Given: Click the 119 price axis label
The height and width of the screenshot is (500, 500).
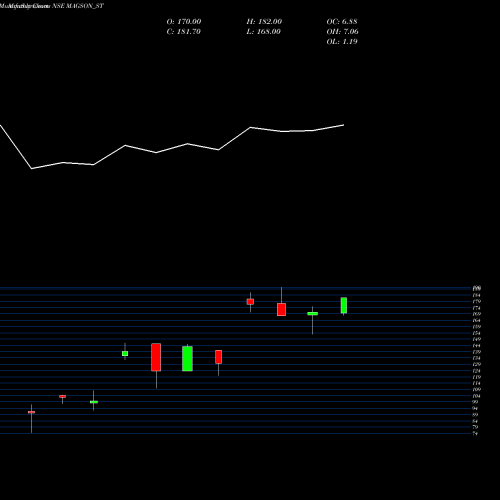Looking at the screenshot, I should pyautogui.click(x=476, y=377).
